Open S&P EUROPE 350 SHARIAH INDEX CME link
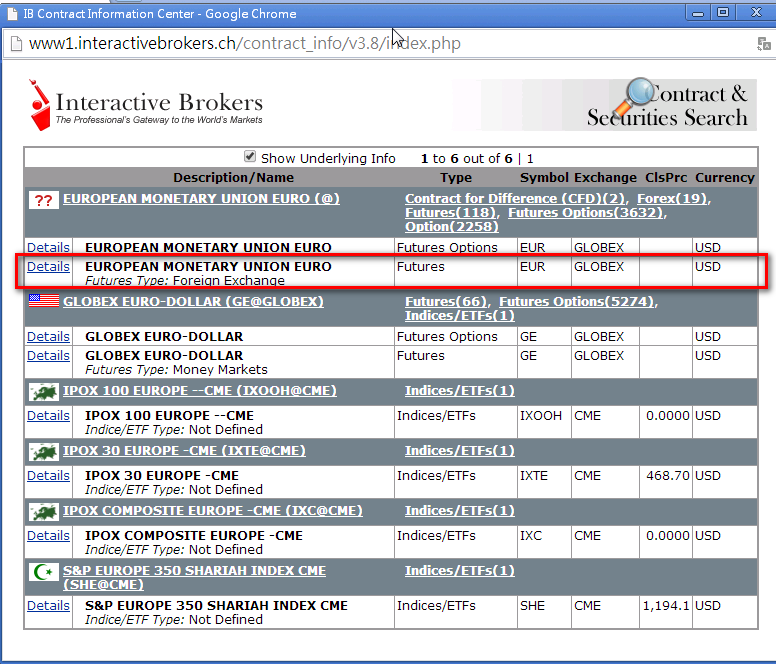Image resolution: width=776 pixels, height=664 pixels. point(194,577)
